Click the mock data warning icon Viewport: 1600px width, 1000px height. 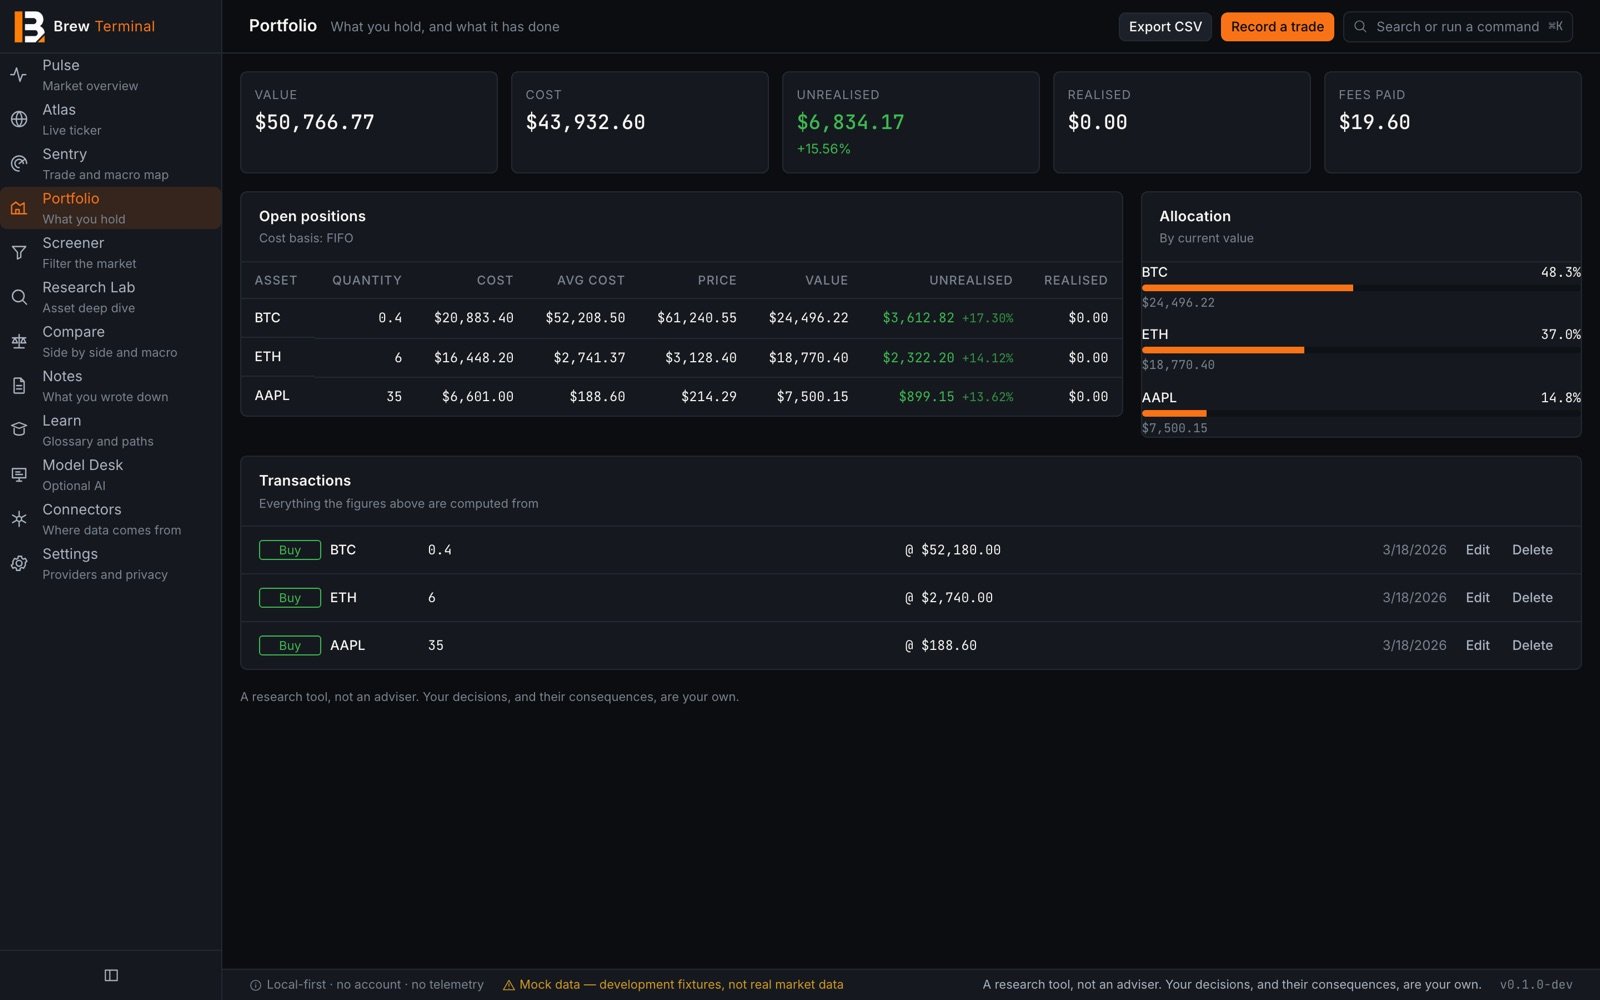509,985
